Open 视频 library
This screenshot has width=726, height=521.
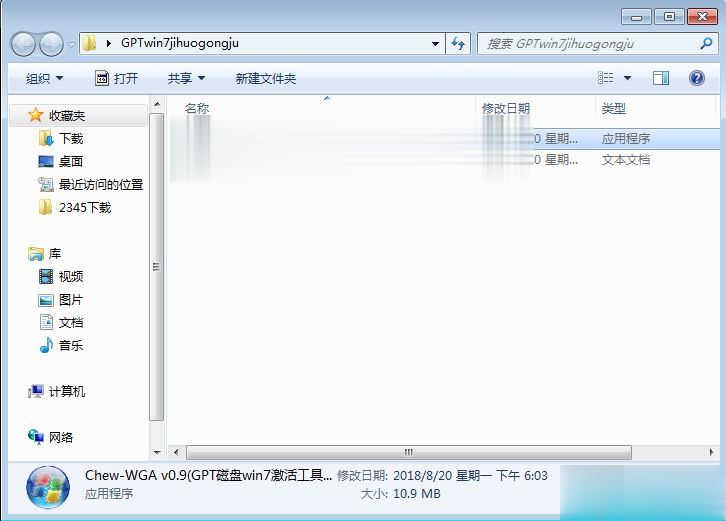(x=71, y=277)
